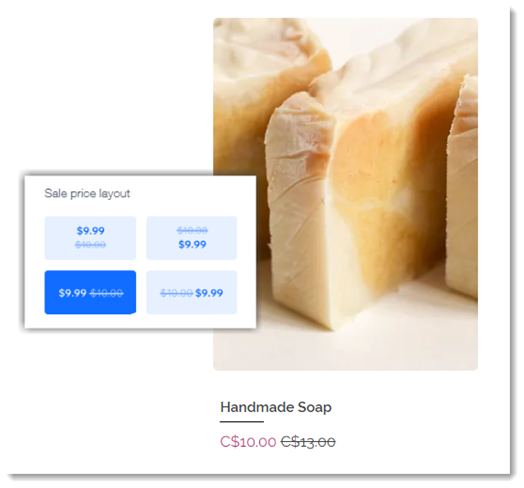Viewport: 524px width, 488px height.
Task: Click the crossed-out C$13.00 original price
Action: 308,442
